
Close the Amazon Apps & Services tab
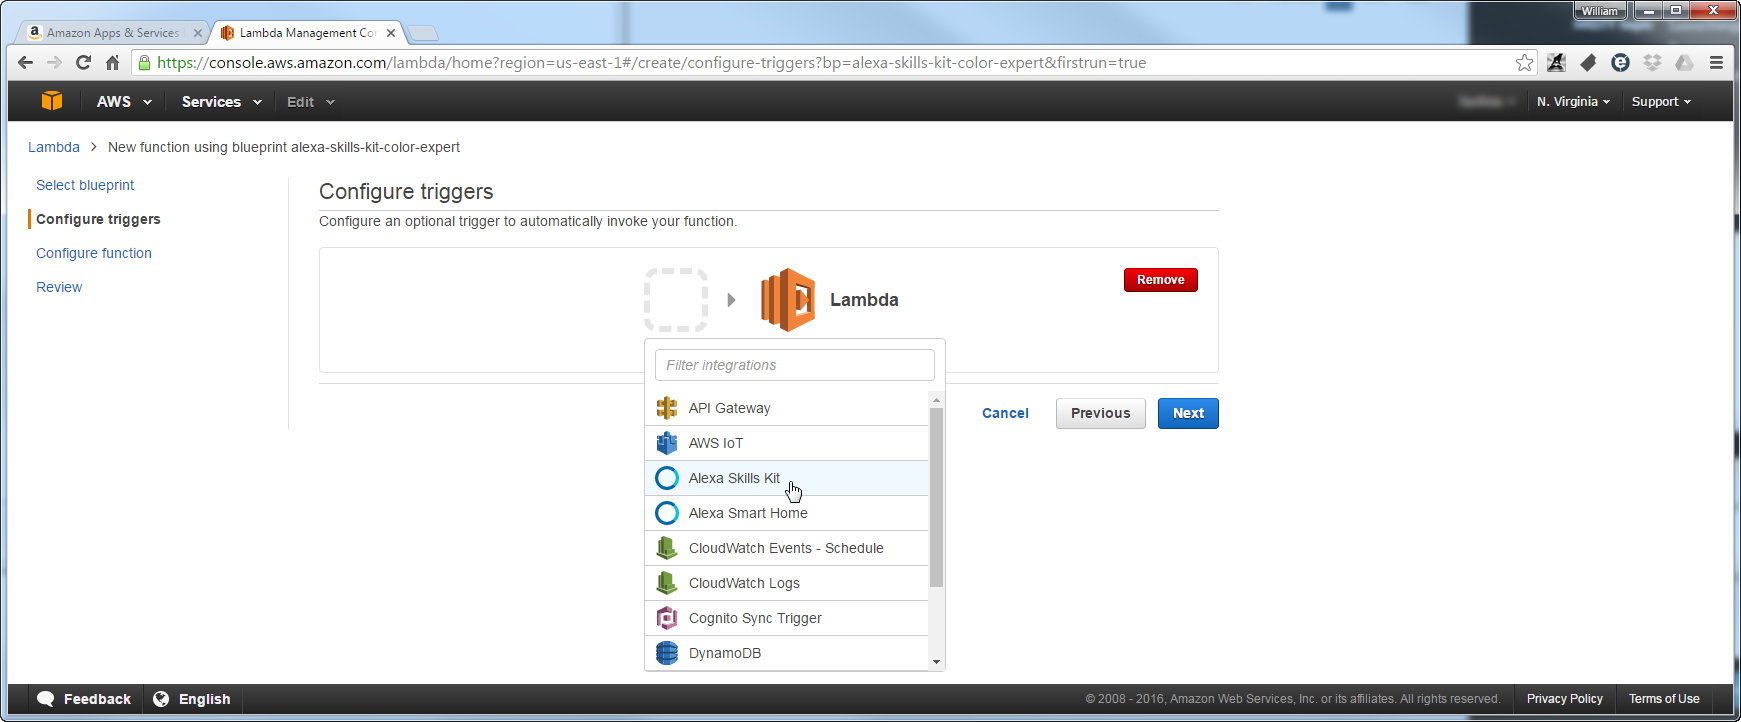pyautogui.click(x=197, y=33)
